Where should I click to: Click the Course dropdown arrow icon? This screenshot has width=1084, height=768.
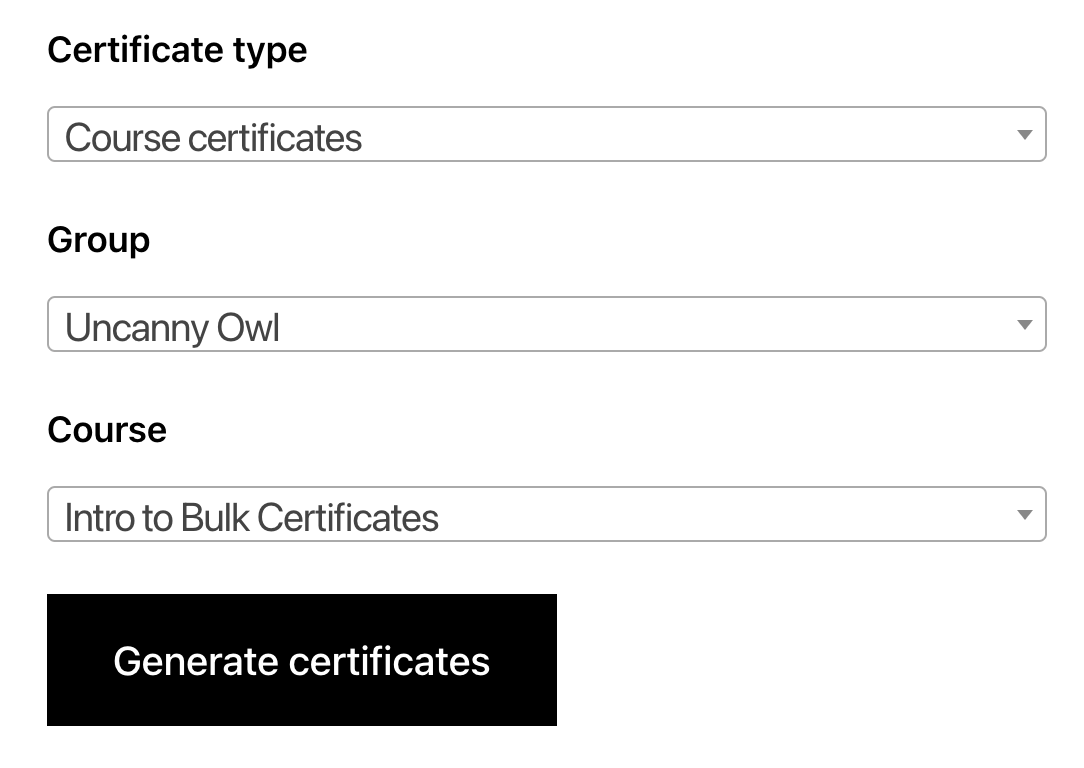click(x=1024, y=515)
